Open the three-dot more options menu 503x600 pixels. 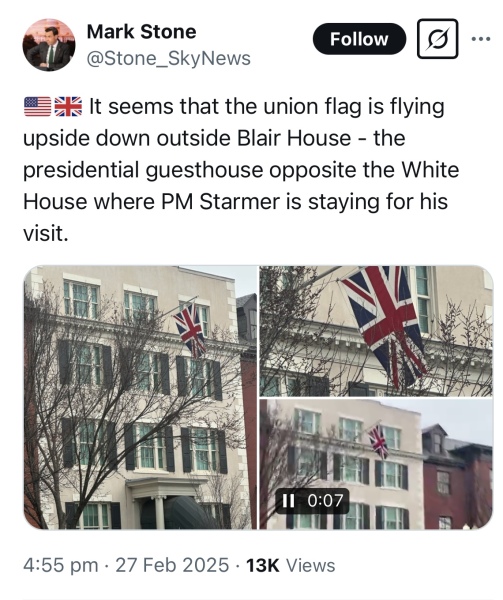(481, 39)
